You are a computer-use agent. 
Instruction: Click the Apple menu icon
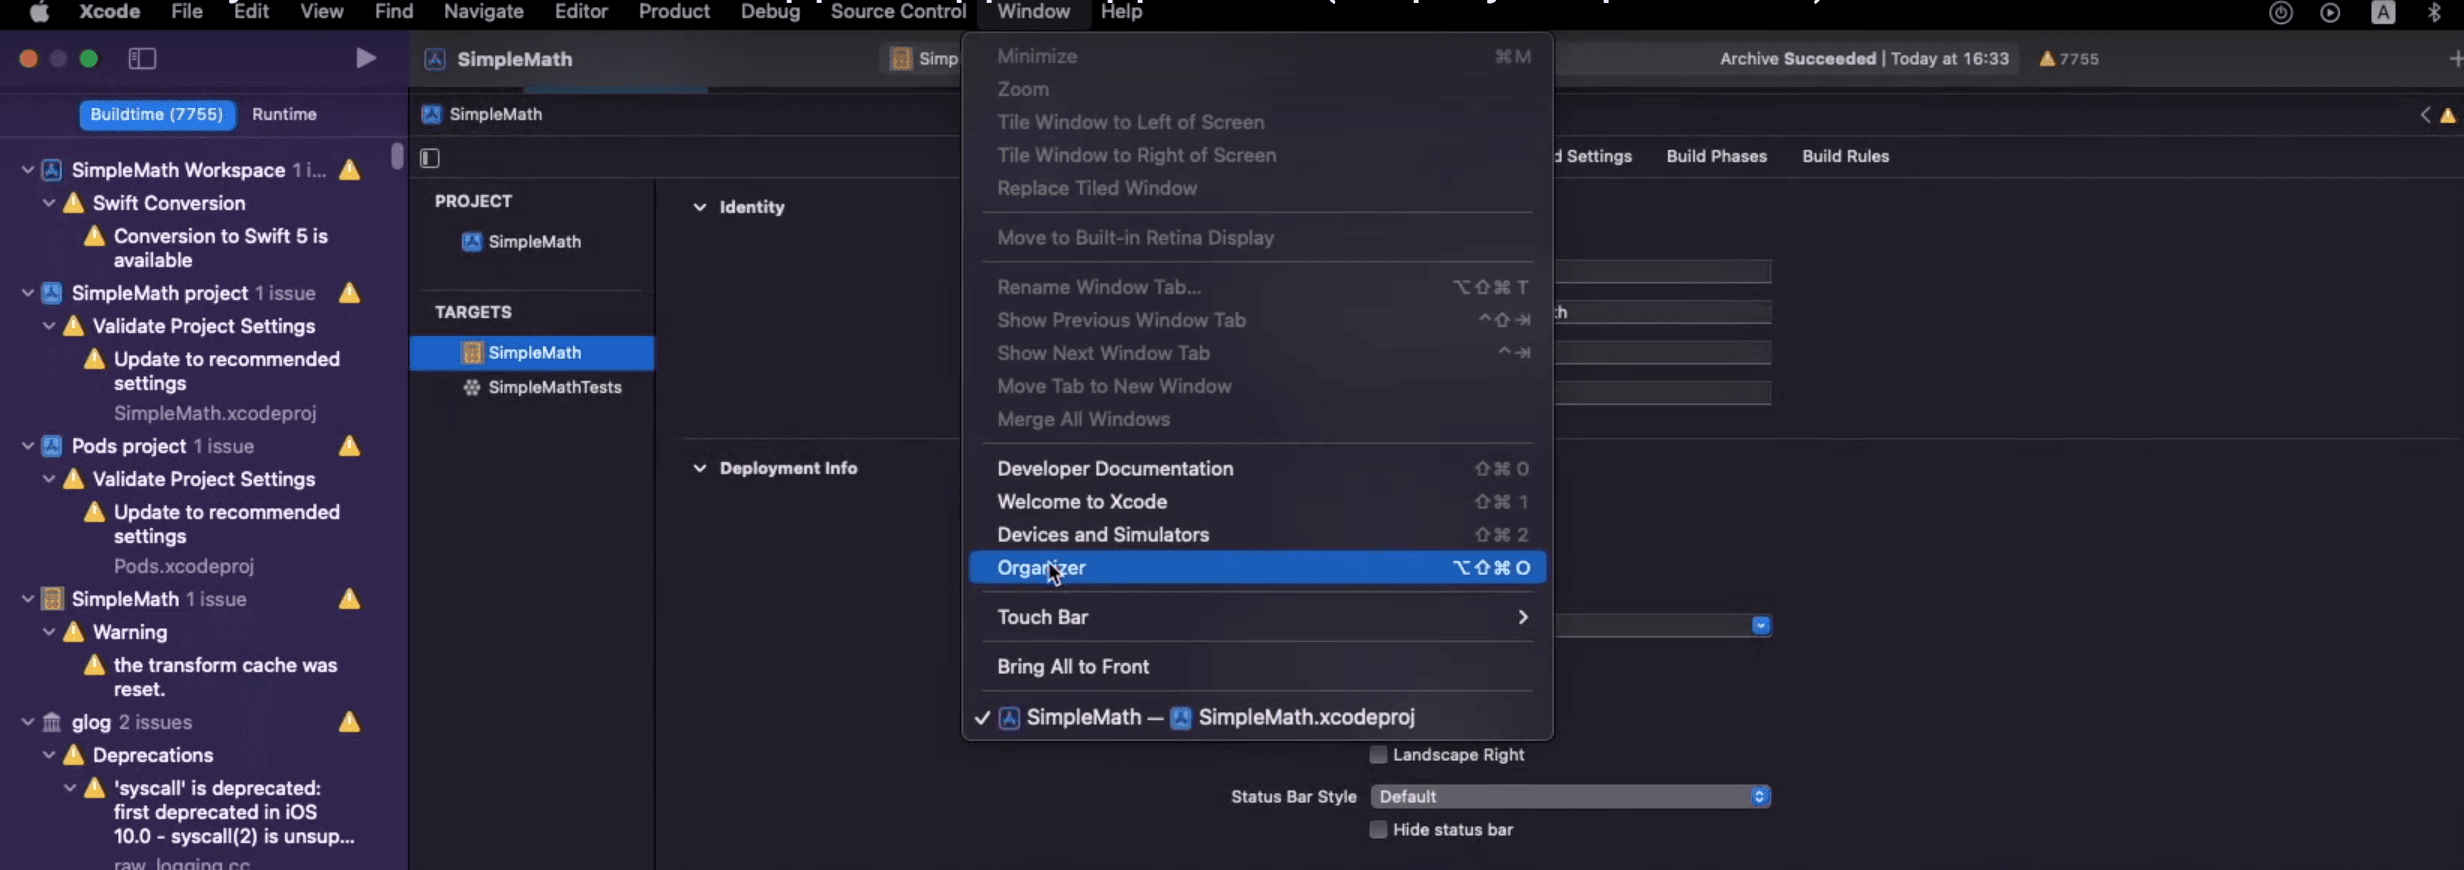(x=39, y=12)
